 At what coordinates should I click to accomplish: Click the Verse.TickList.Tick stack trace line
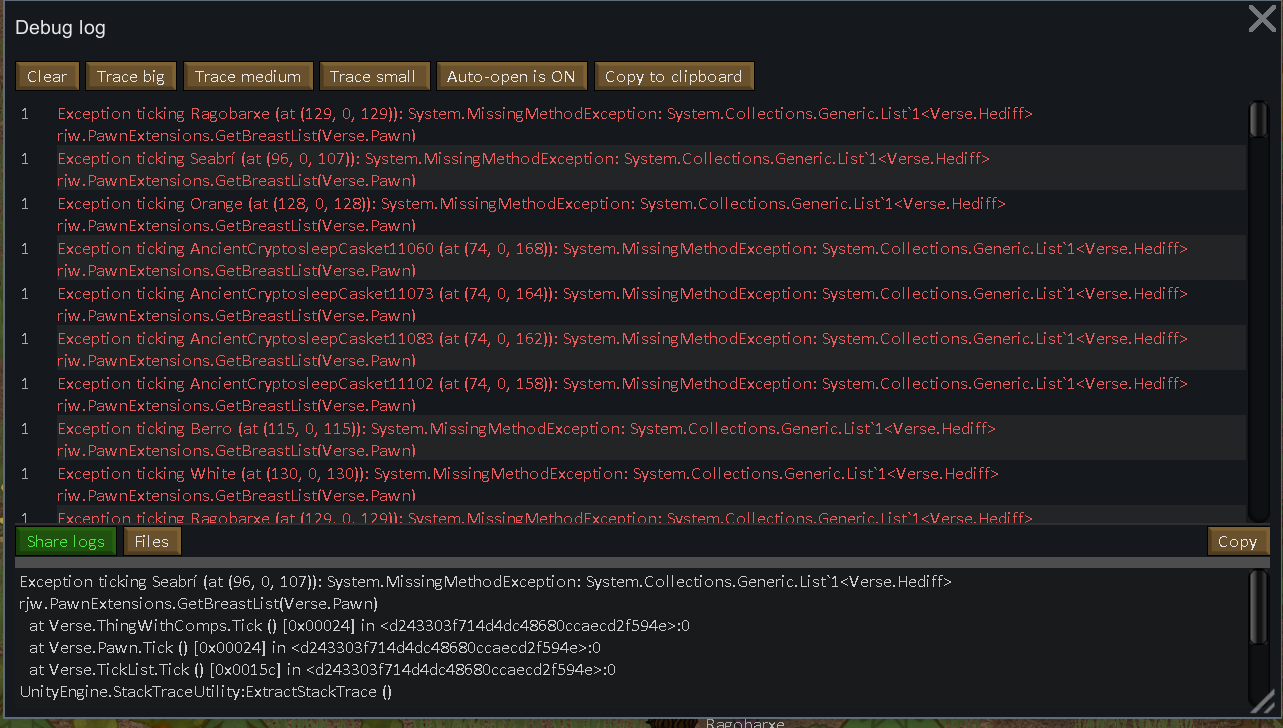pyautogui.click(x=322, y=670)
